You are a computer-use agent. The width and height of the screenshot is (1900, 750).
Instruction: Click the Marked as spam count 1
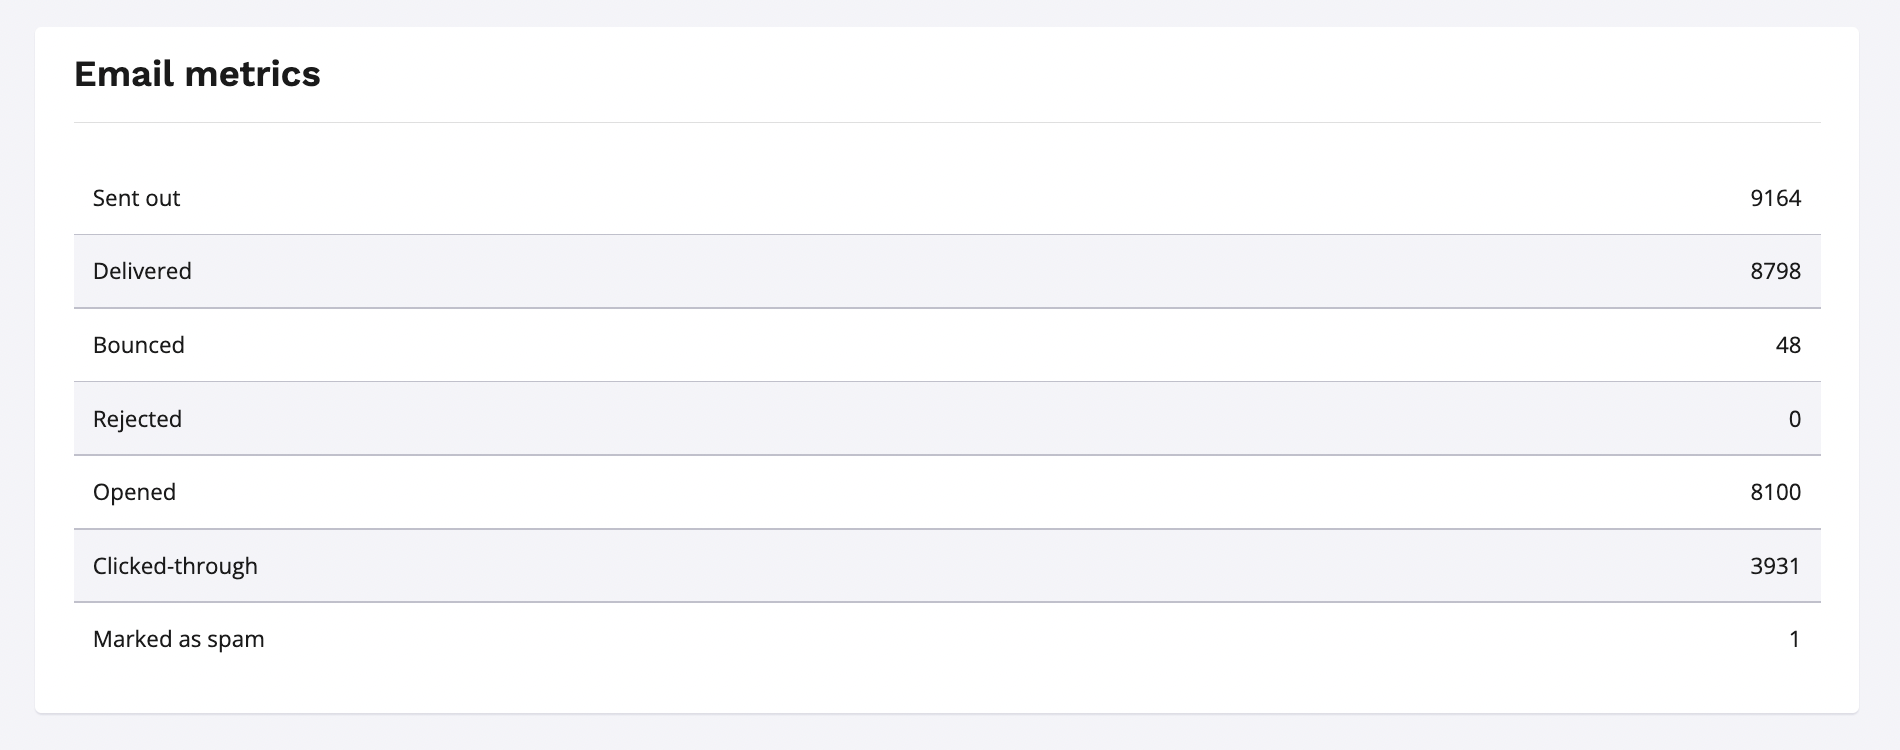pos(1794,639)
